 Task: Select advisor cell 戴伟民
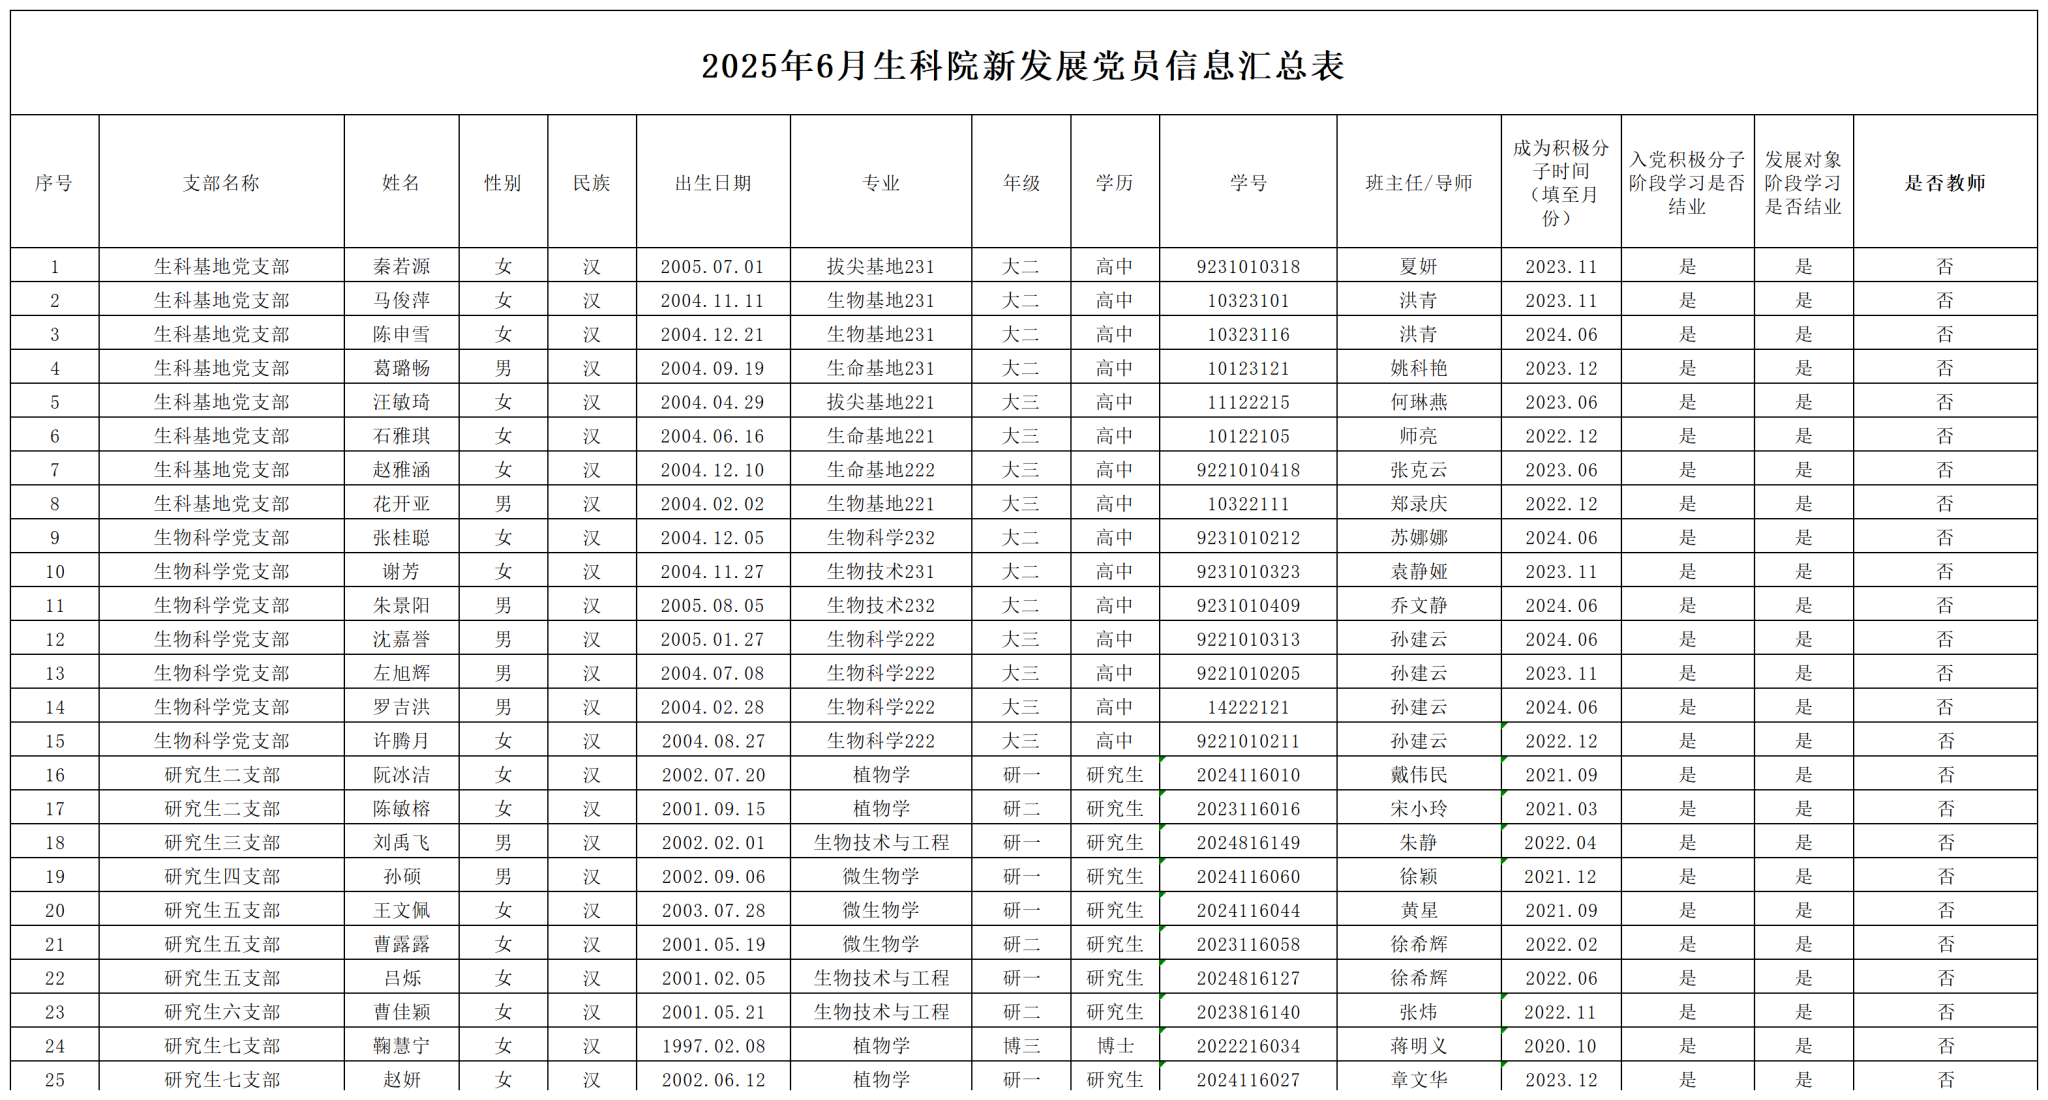pos(1418,775)
